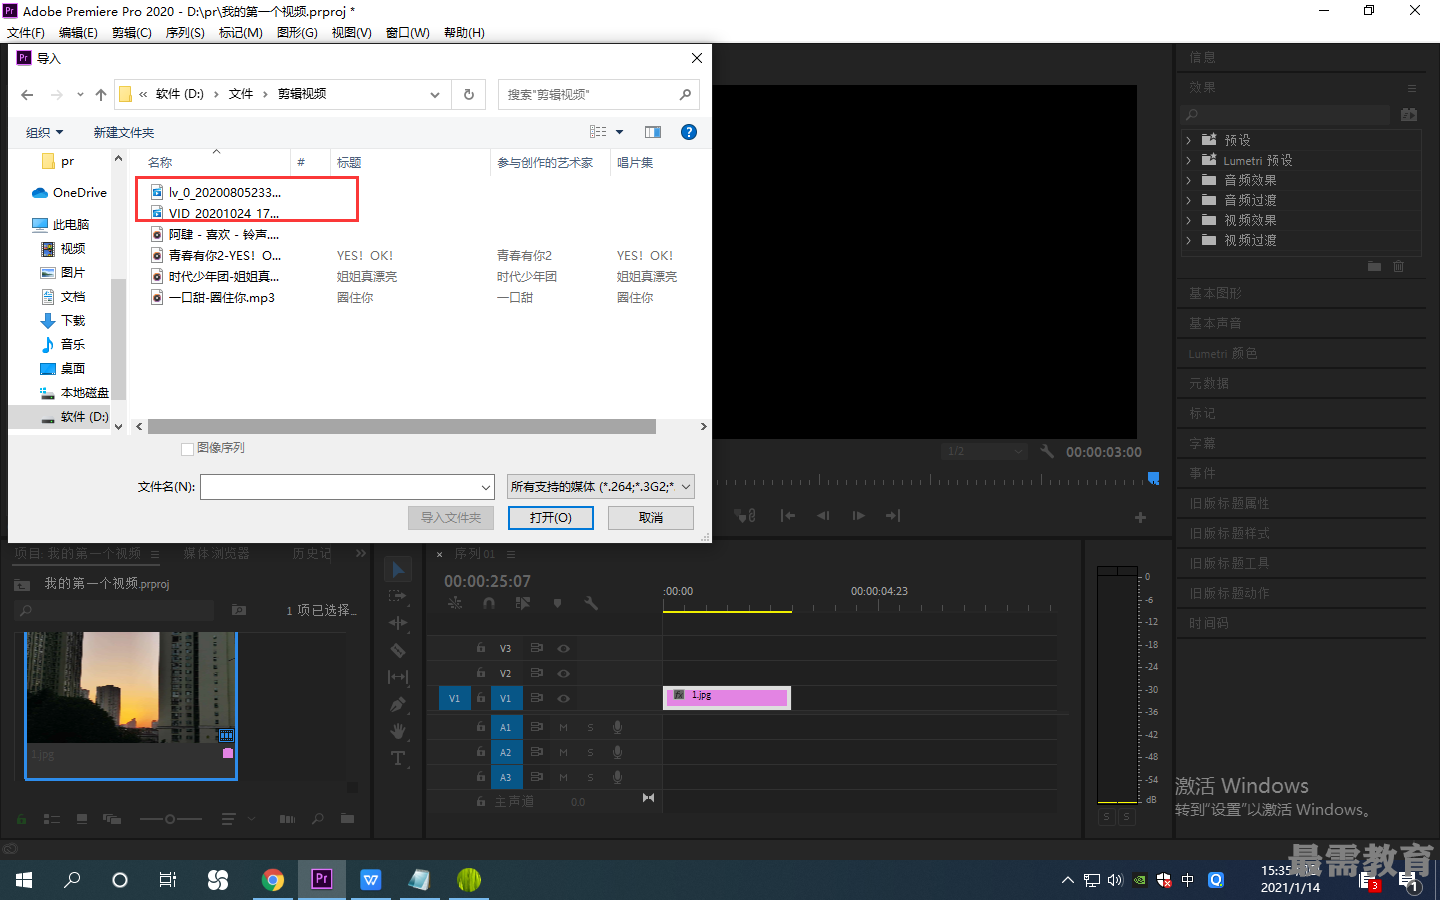Select the Slip tool

click(x=398, y=677)
